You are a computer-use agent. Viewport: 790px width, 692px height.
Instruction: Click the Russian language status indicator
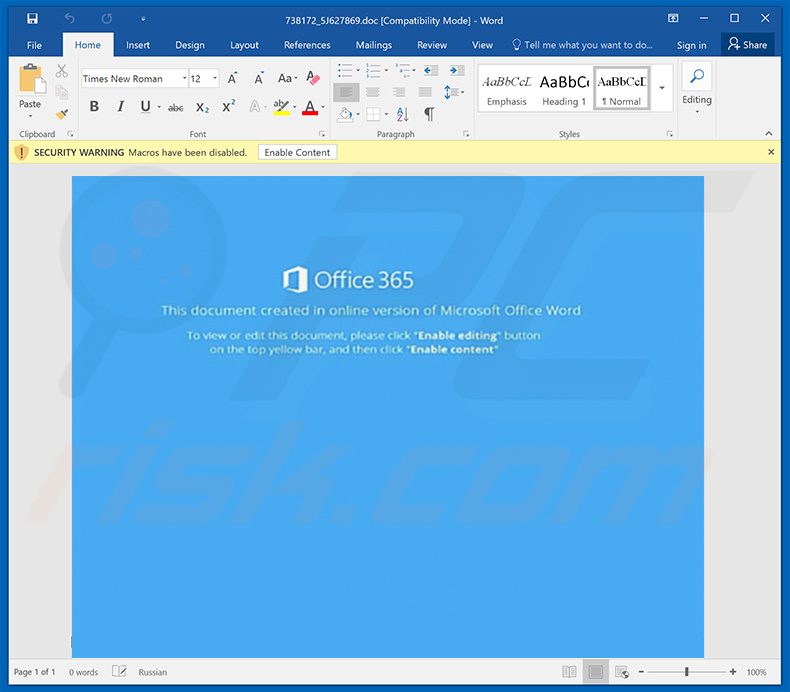coord(153,672)
